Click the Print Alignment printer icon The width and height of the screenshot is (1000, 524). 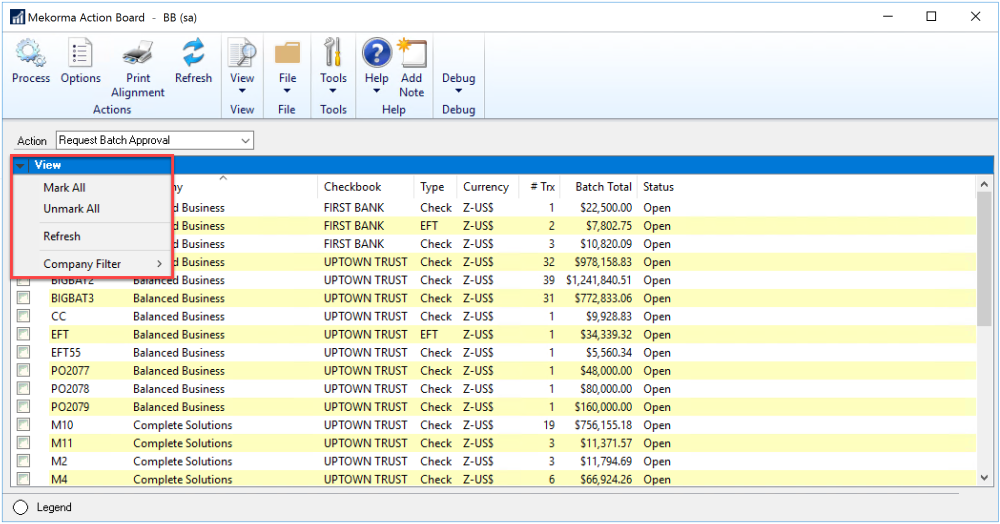(138, 53)
